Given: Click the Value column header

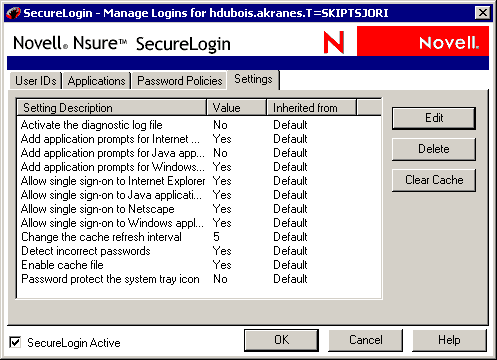Looking at the screenshot, I should (x=237, y=108).
